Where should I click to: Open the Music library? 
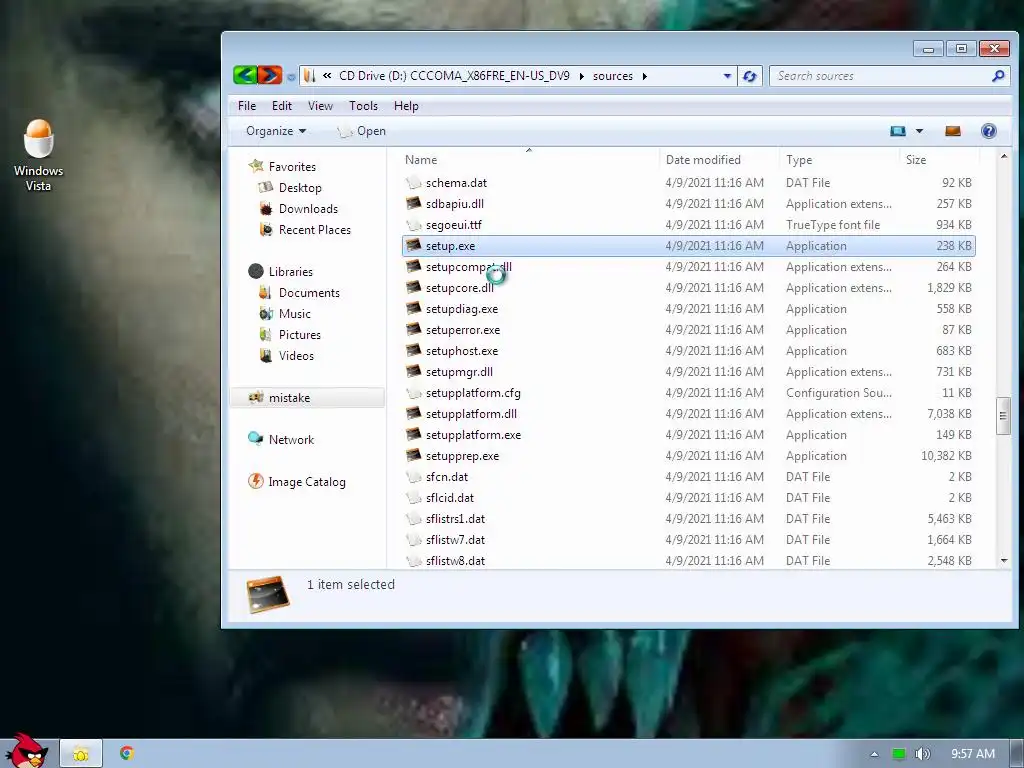[x=295, y=313]
